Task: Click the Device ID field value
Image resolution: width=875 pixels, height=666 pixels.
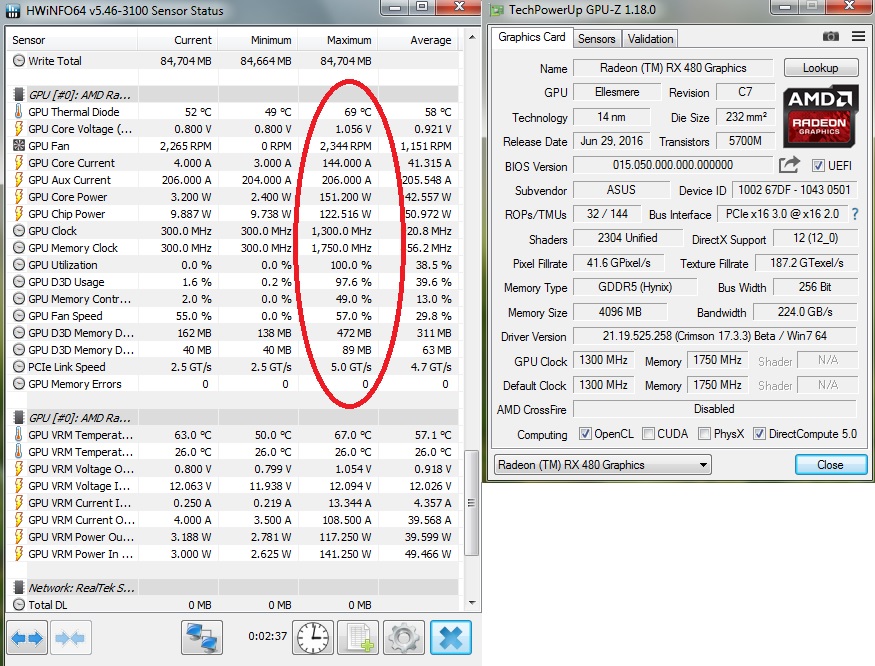Action: pos(794,190)
